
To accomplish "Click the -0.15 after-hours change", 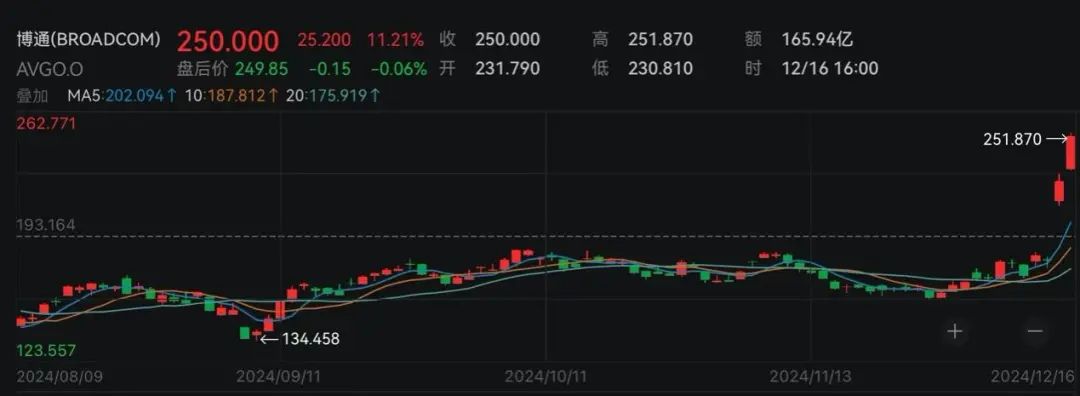I will [x=330, y=69].
